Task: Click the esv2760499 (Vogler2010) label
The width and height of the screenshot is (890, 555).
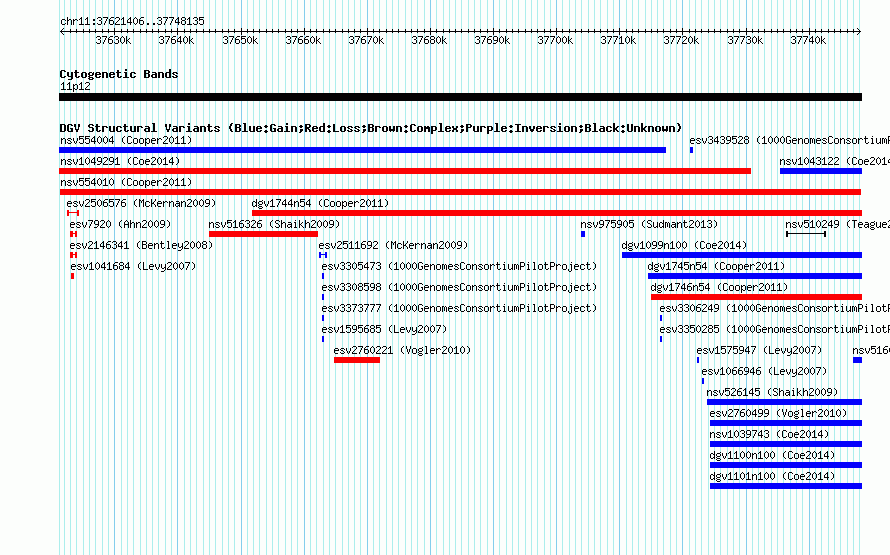Action: click(778, 413)
